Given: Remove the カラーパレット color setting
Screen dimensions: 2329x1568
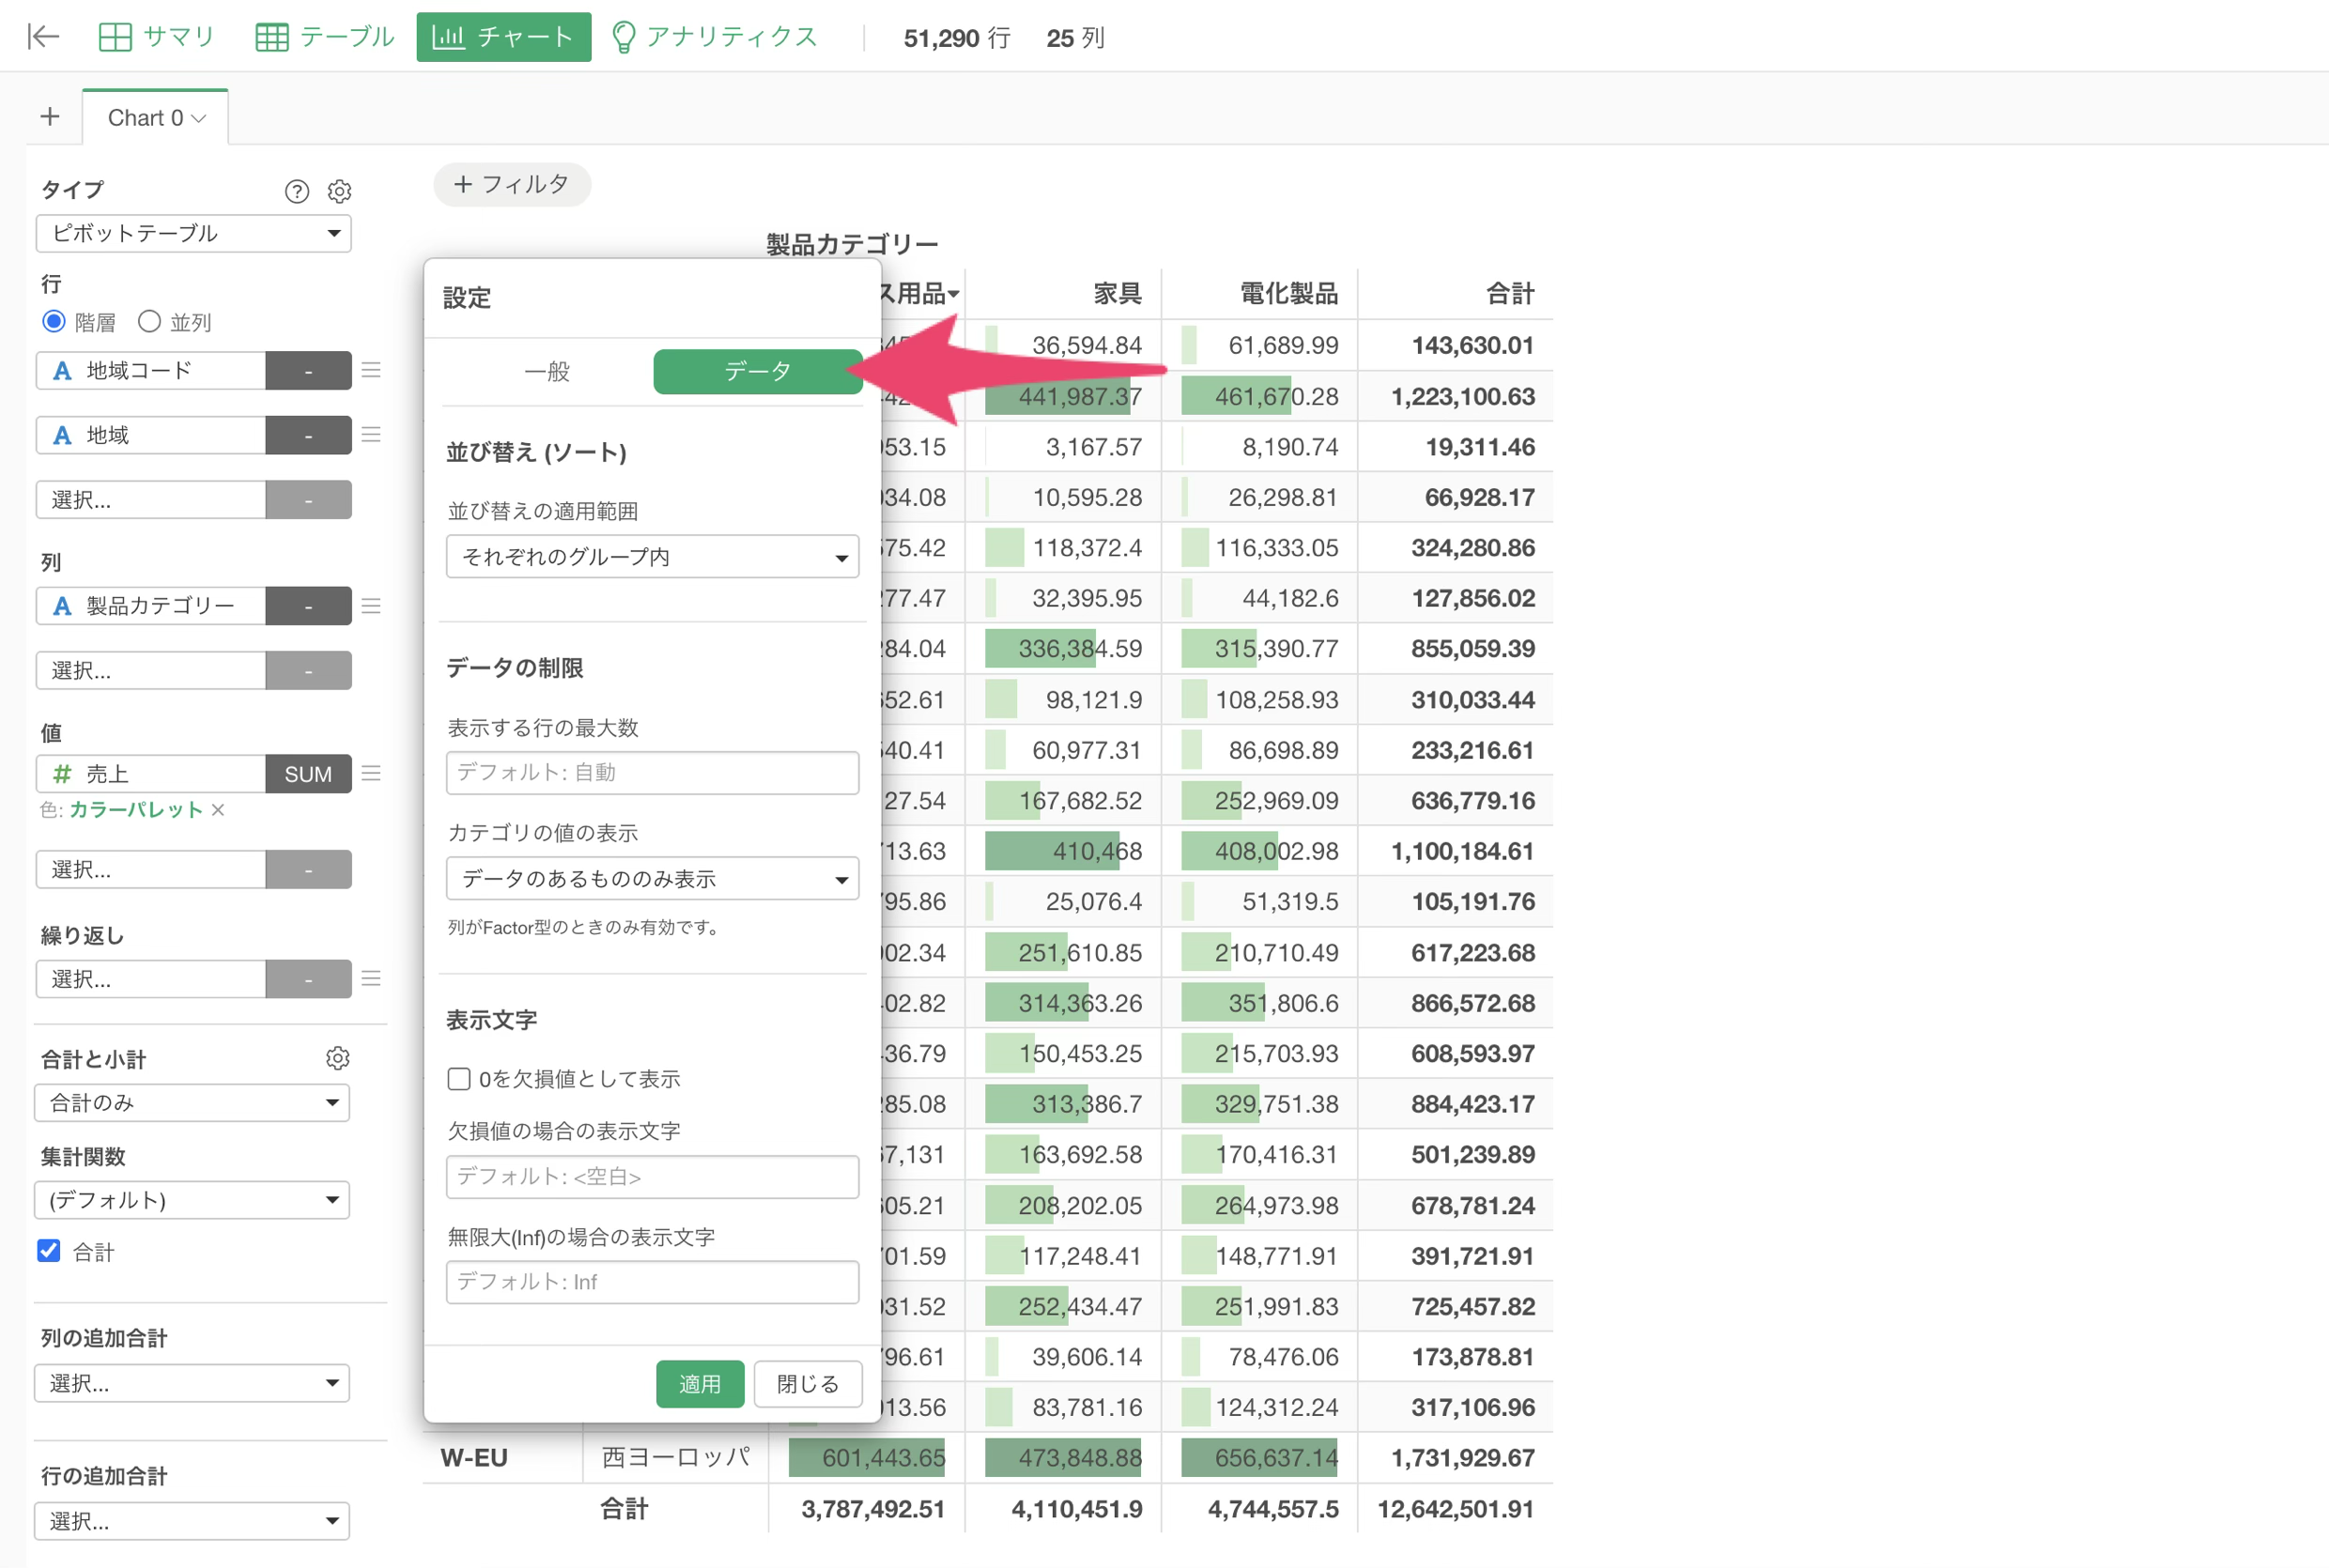Looking at the screenshot, I should click(218, 810).
